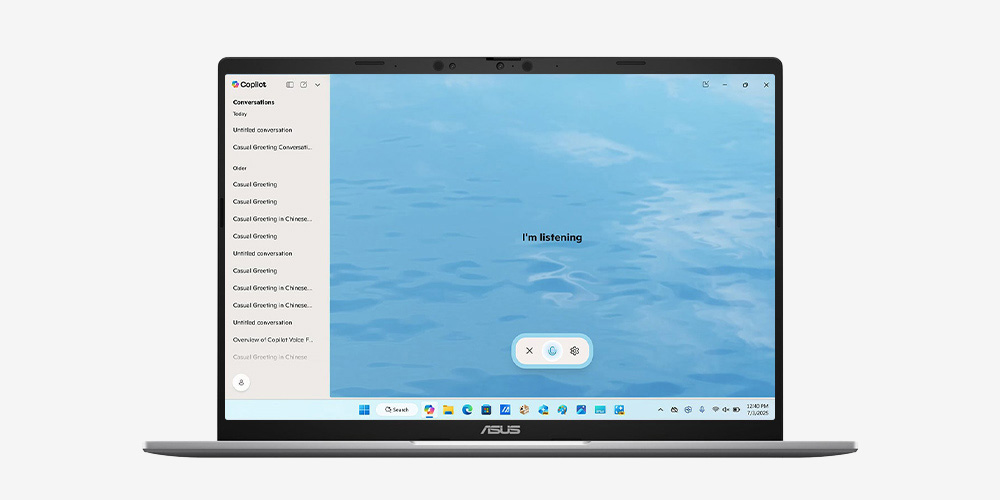
Task: Open the Windows Start menu
Action: pos(364,410)
